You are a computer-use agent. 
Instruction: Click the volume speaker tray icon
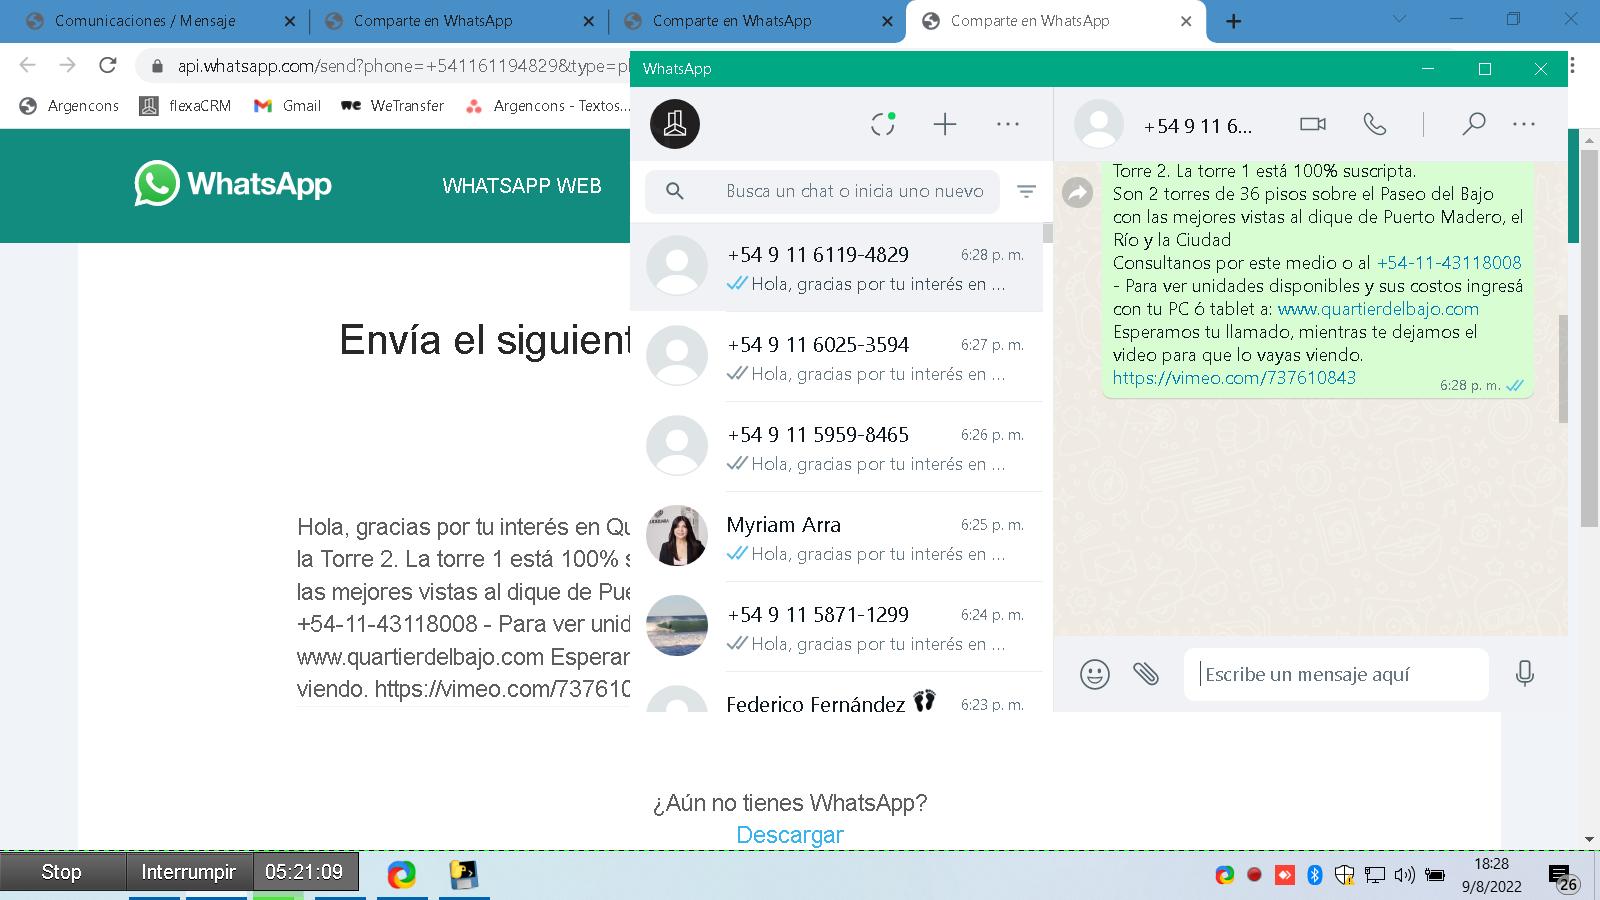1404,875
